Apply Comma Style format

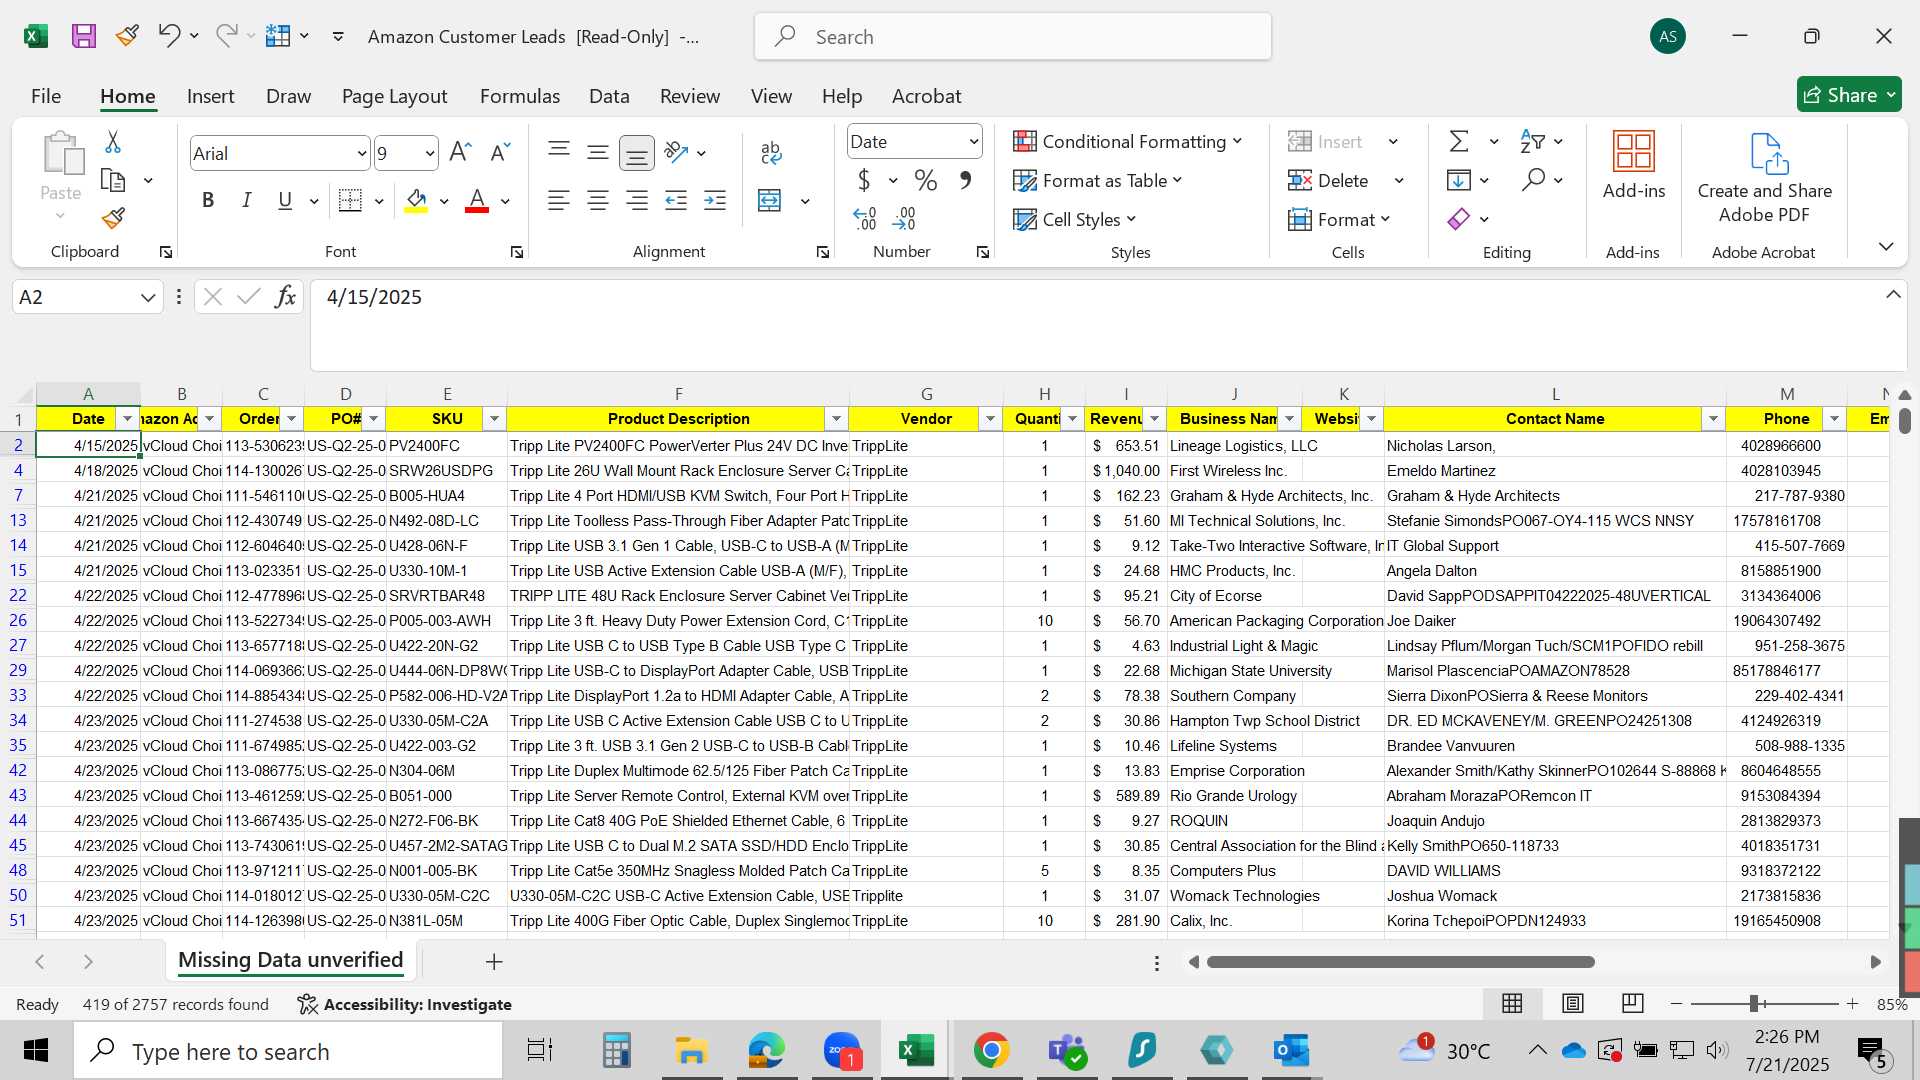pos(965,181)
